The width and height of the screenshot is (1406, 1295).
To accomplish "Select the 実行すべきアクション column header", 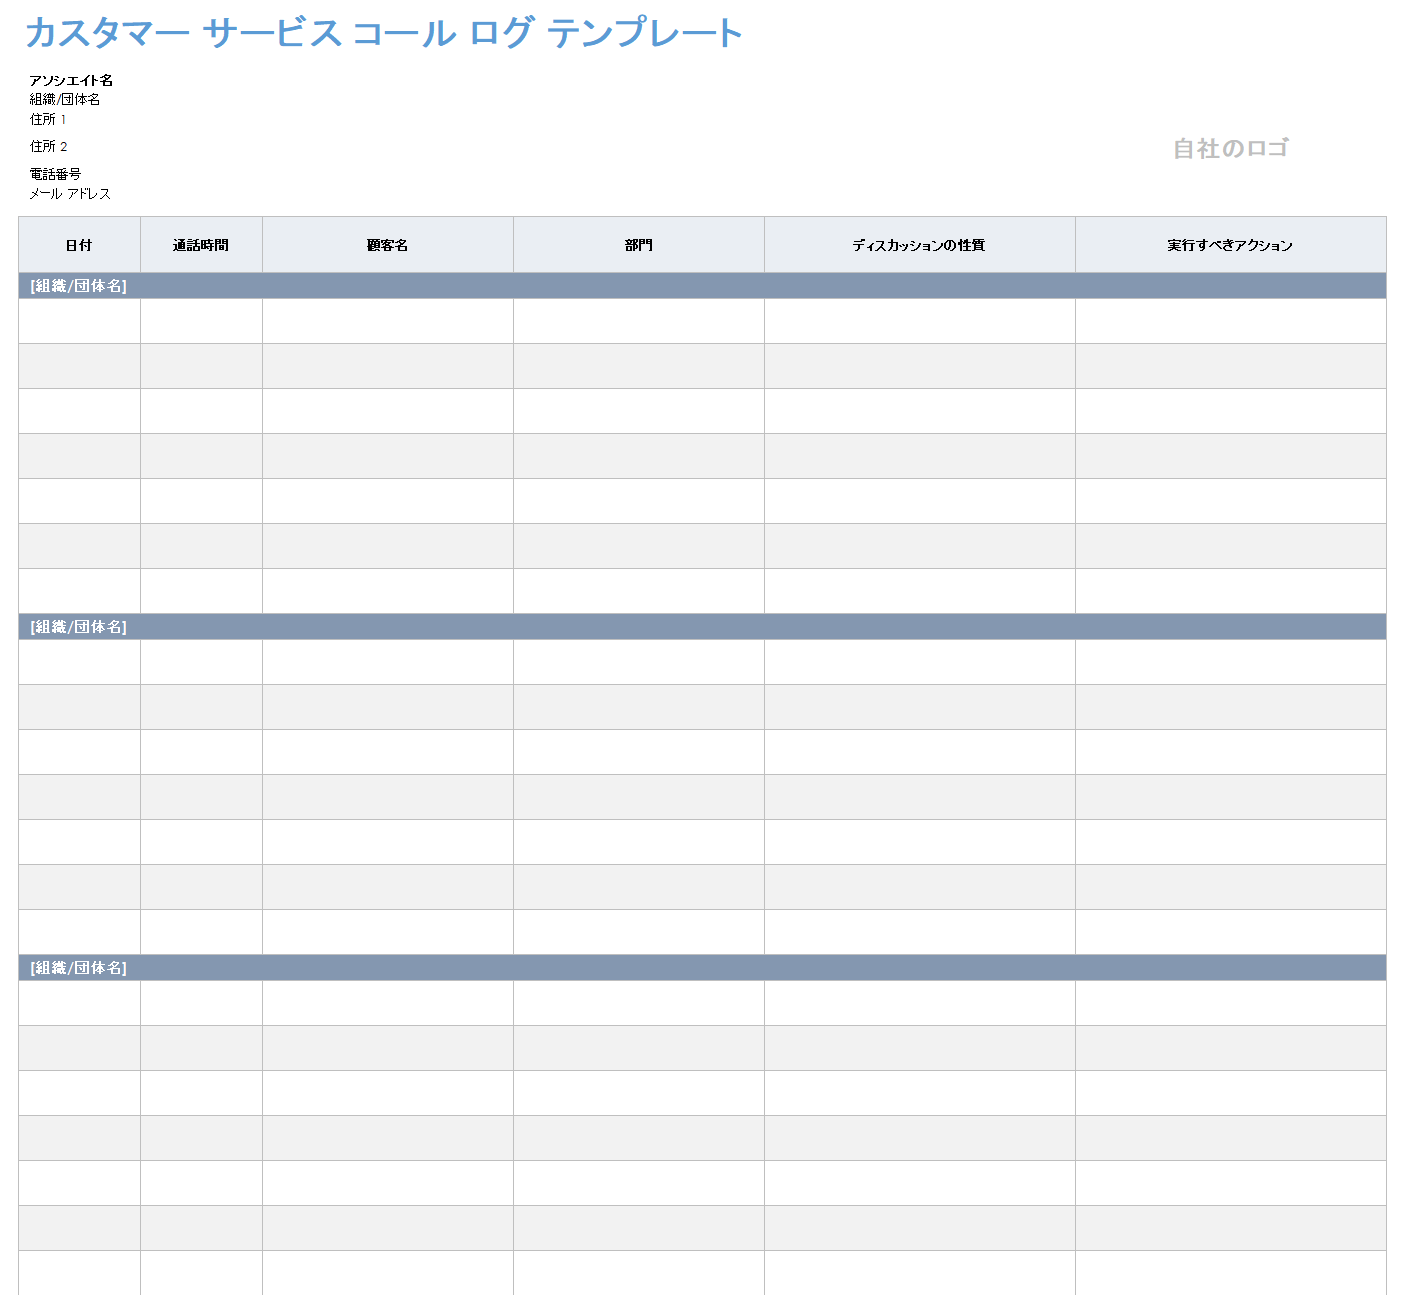I will 1231,245.
